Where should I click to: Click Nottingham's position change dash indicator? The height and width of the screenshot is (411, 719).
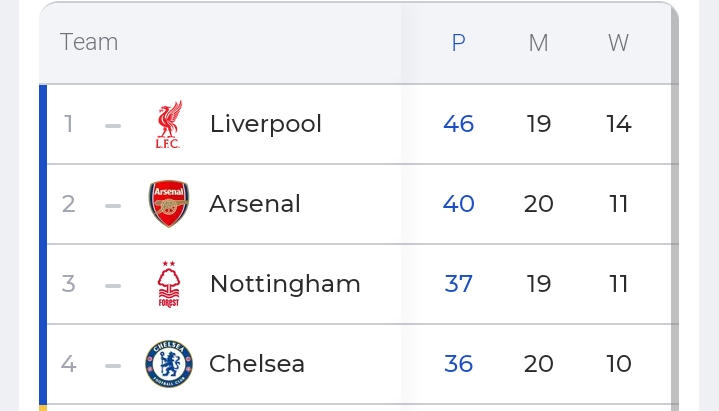click(113, 285)
